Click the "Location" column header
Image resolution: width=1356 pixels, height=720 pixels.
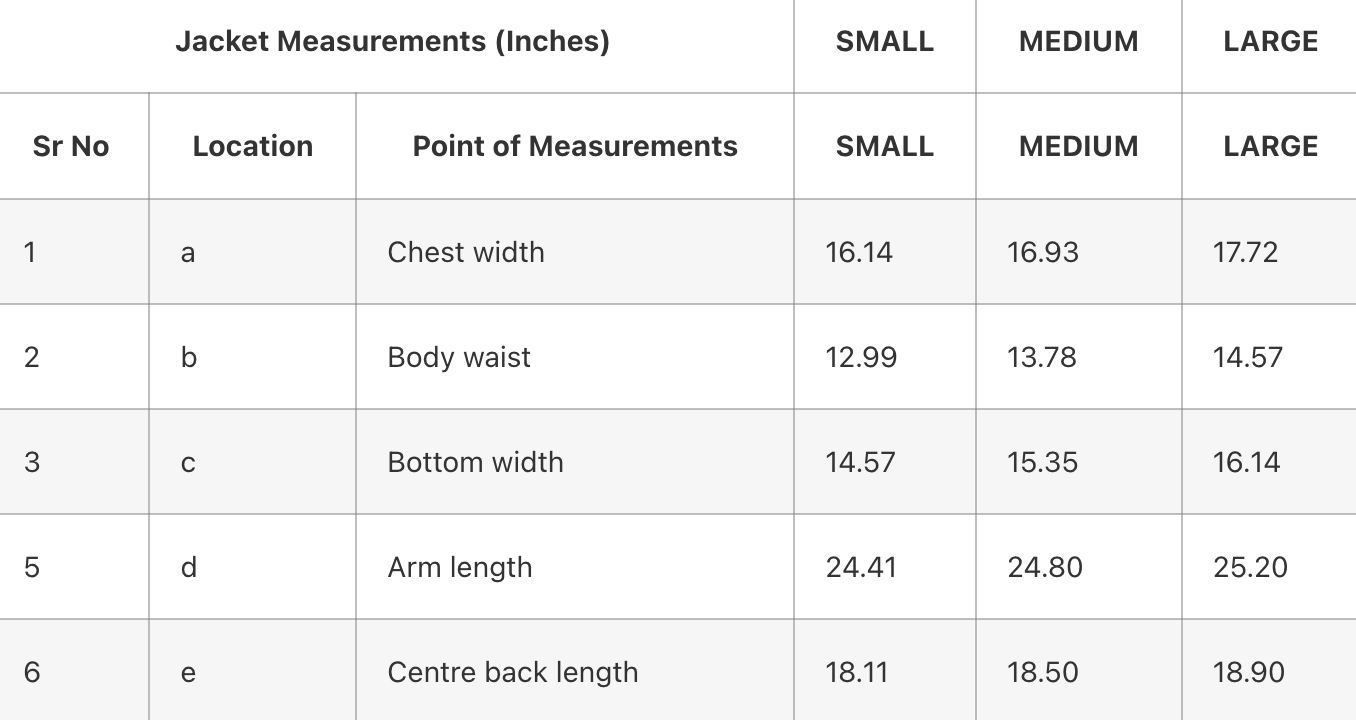coord(252,147)
